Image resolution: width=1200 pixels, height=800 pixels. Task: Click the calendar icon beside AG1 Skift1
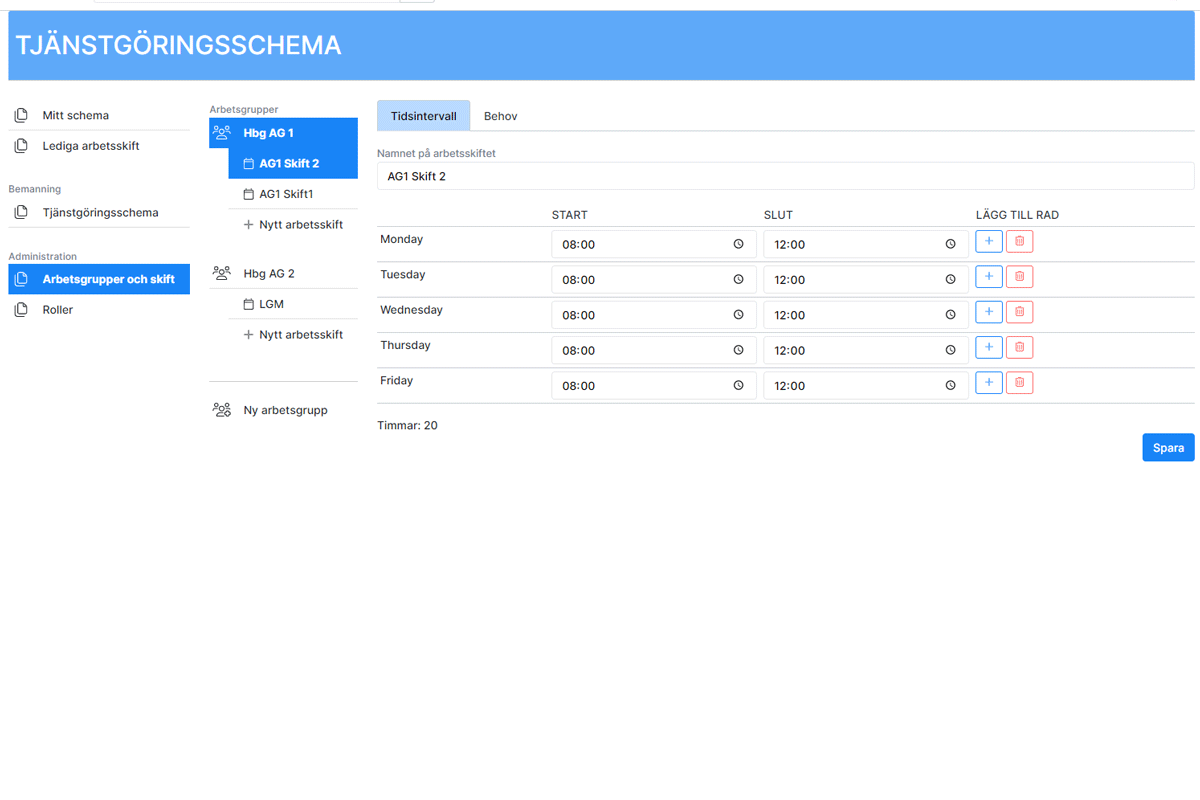click(249, 194)
